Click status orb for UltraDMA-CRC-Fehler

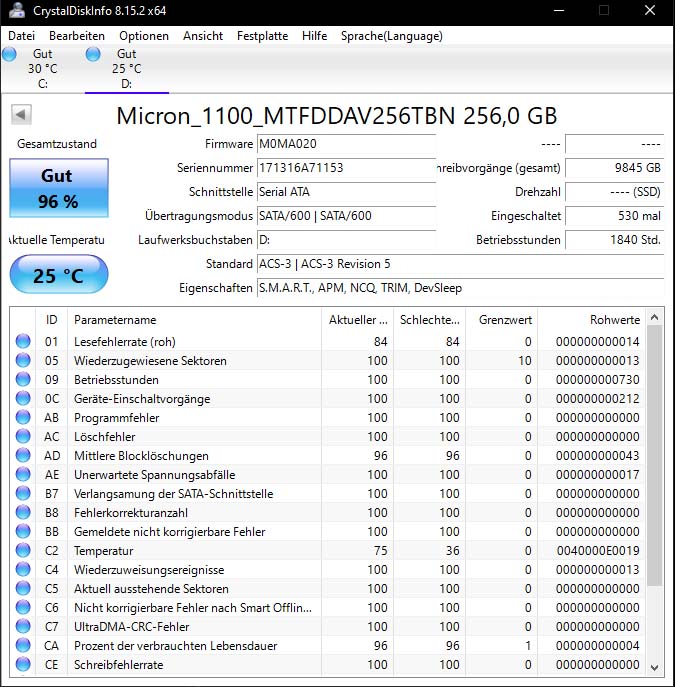coord(23,626)
